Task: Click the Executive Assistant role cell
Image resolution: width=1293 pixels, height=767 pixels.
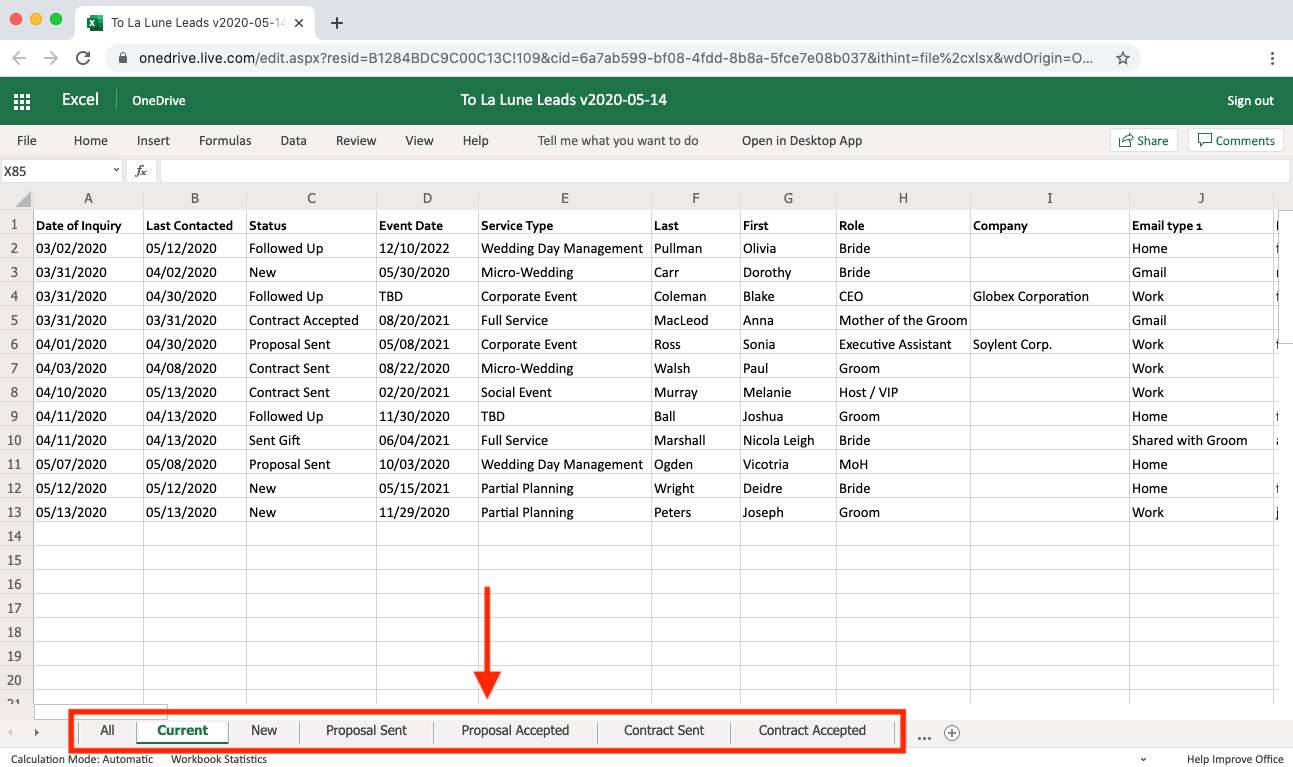Action: pyautogui.click(x=903, y=344)
